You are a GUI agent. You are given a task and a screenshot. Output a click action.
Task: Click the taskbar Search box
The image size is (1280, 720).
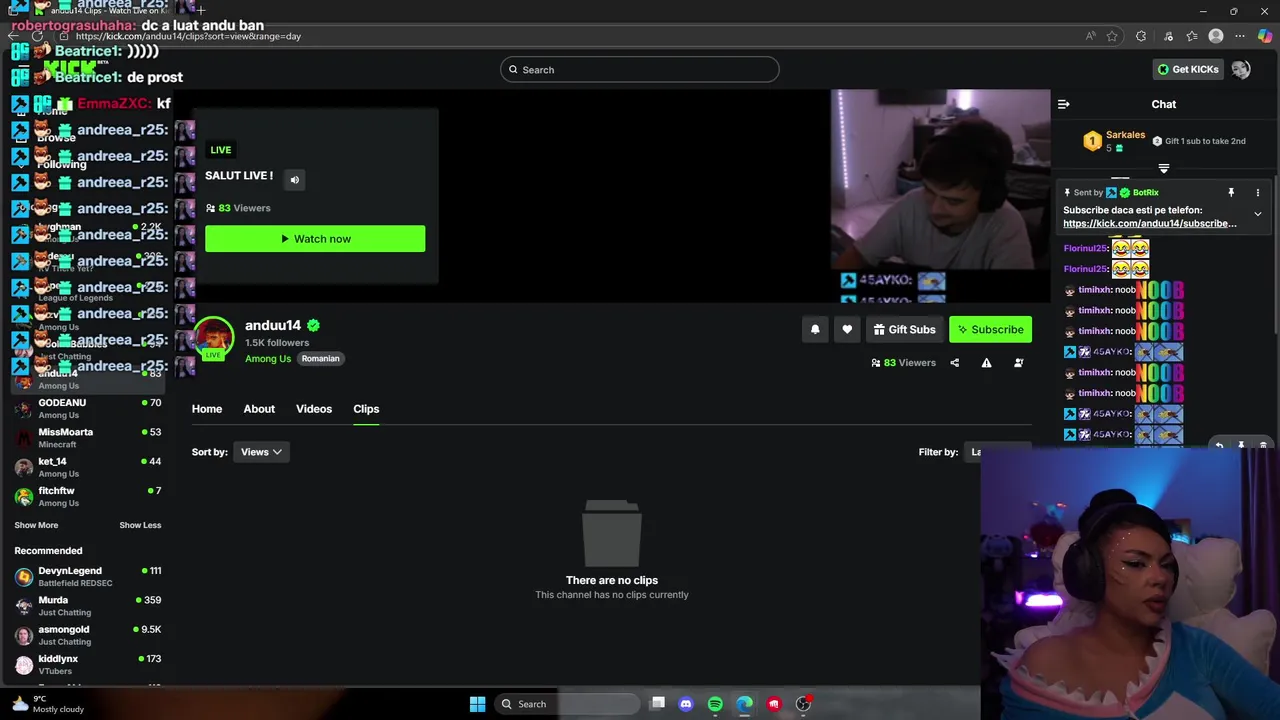567,704
